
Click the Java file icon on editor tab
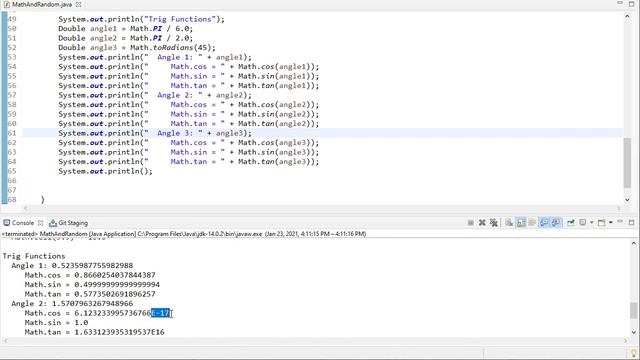7,4
